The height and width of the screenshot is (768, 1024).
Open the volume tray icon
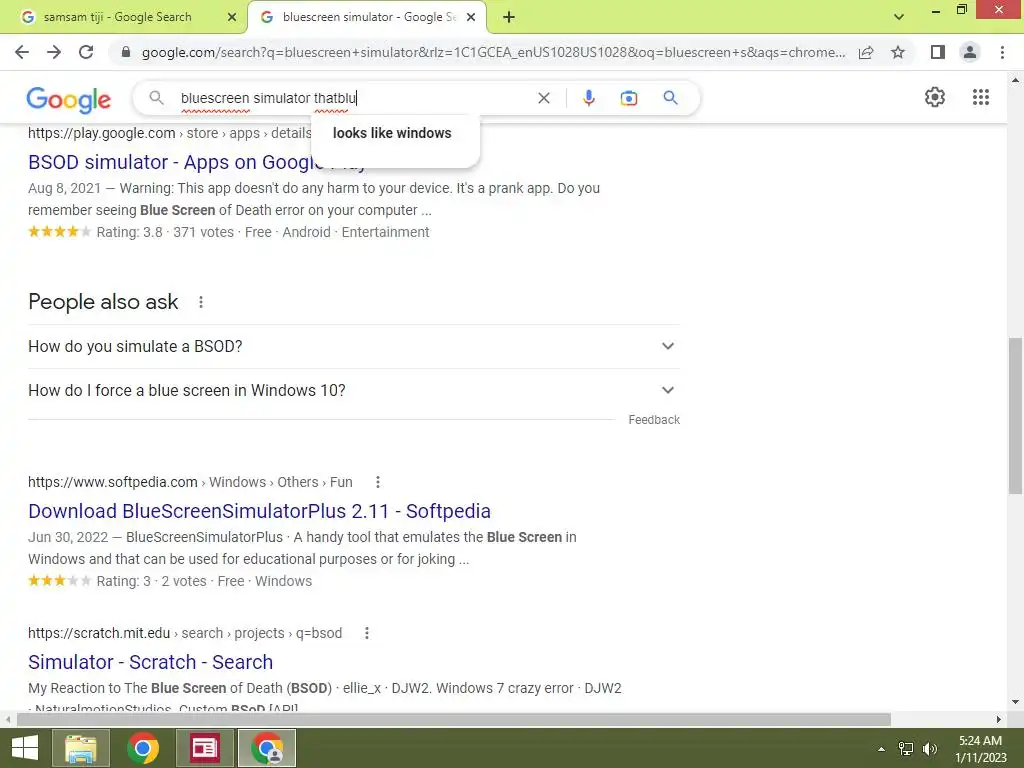point(929,749)
